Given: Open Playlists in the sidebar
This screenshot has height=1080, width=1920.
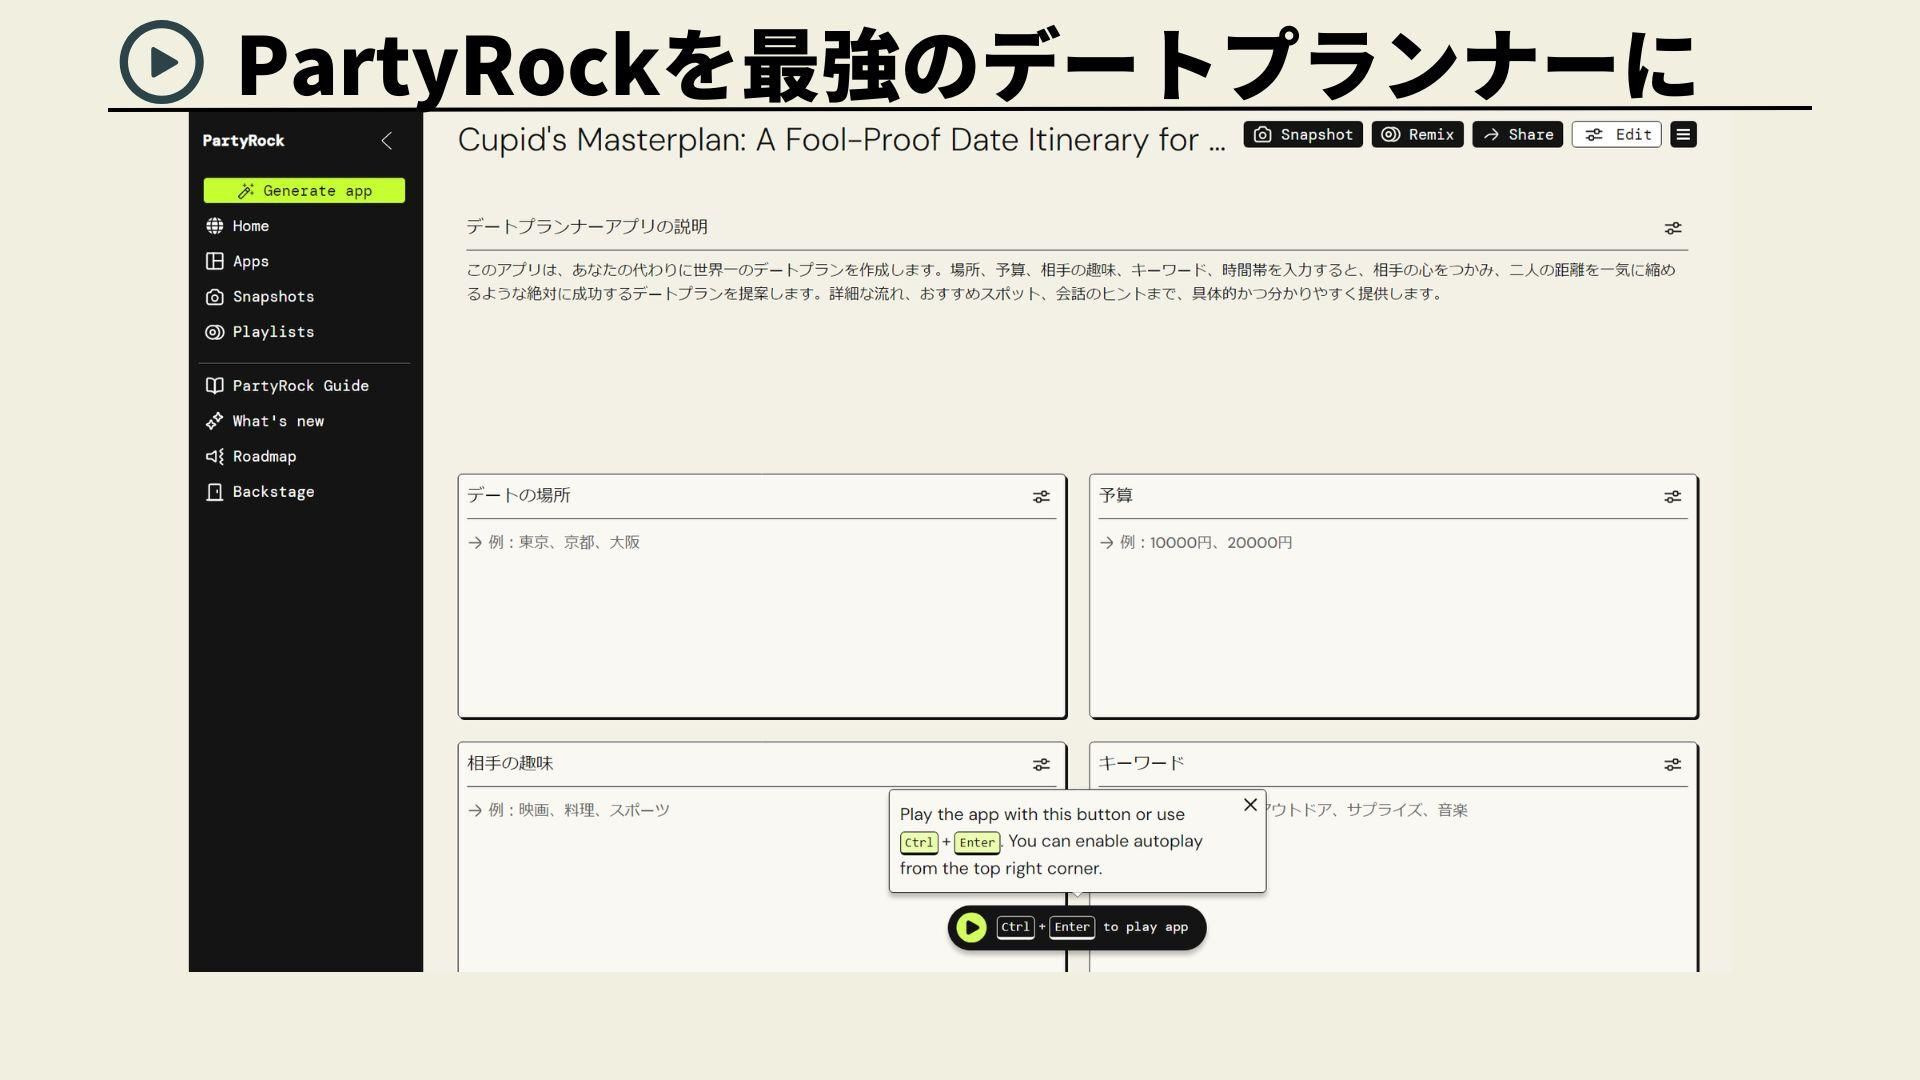Looking at the screenshot, I should coord(273,332).
